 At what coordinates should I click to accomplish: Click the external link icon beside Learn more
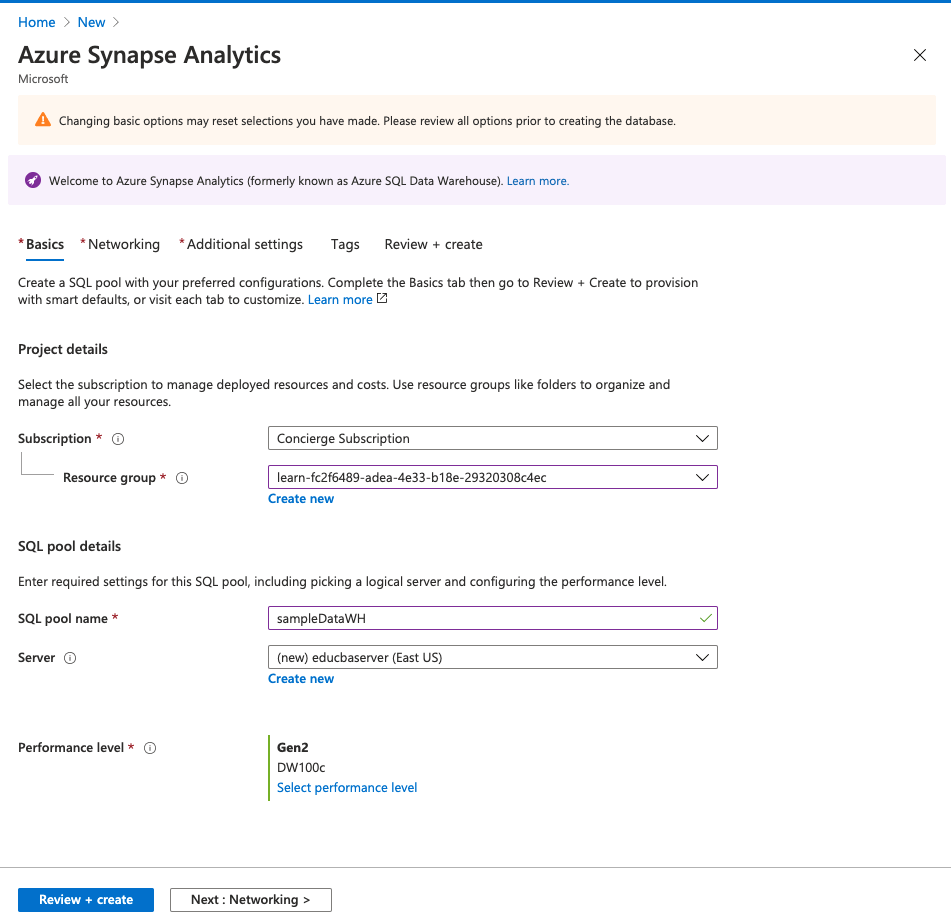[382, 299]
